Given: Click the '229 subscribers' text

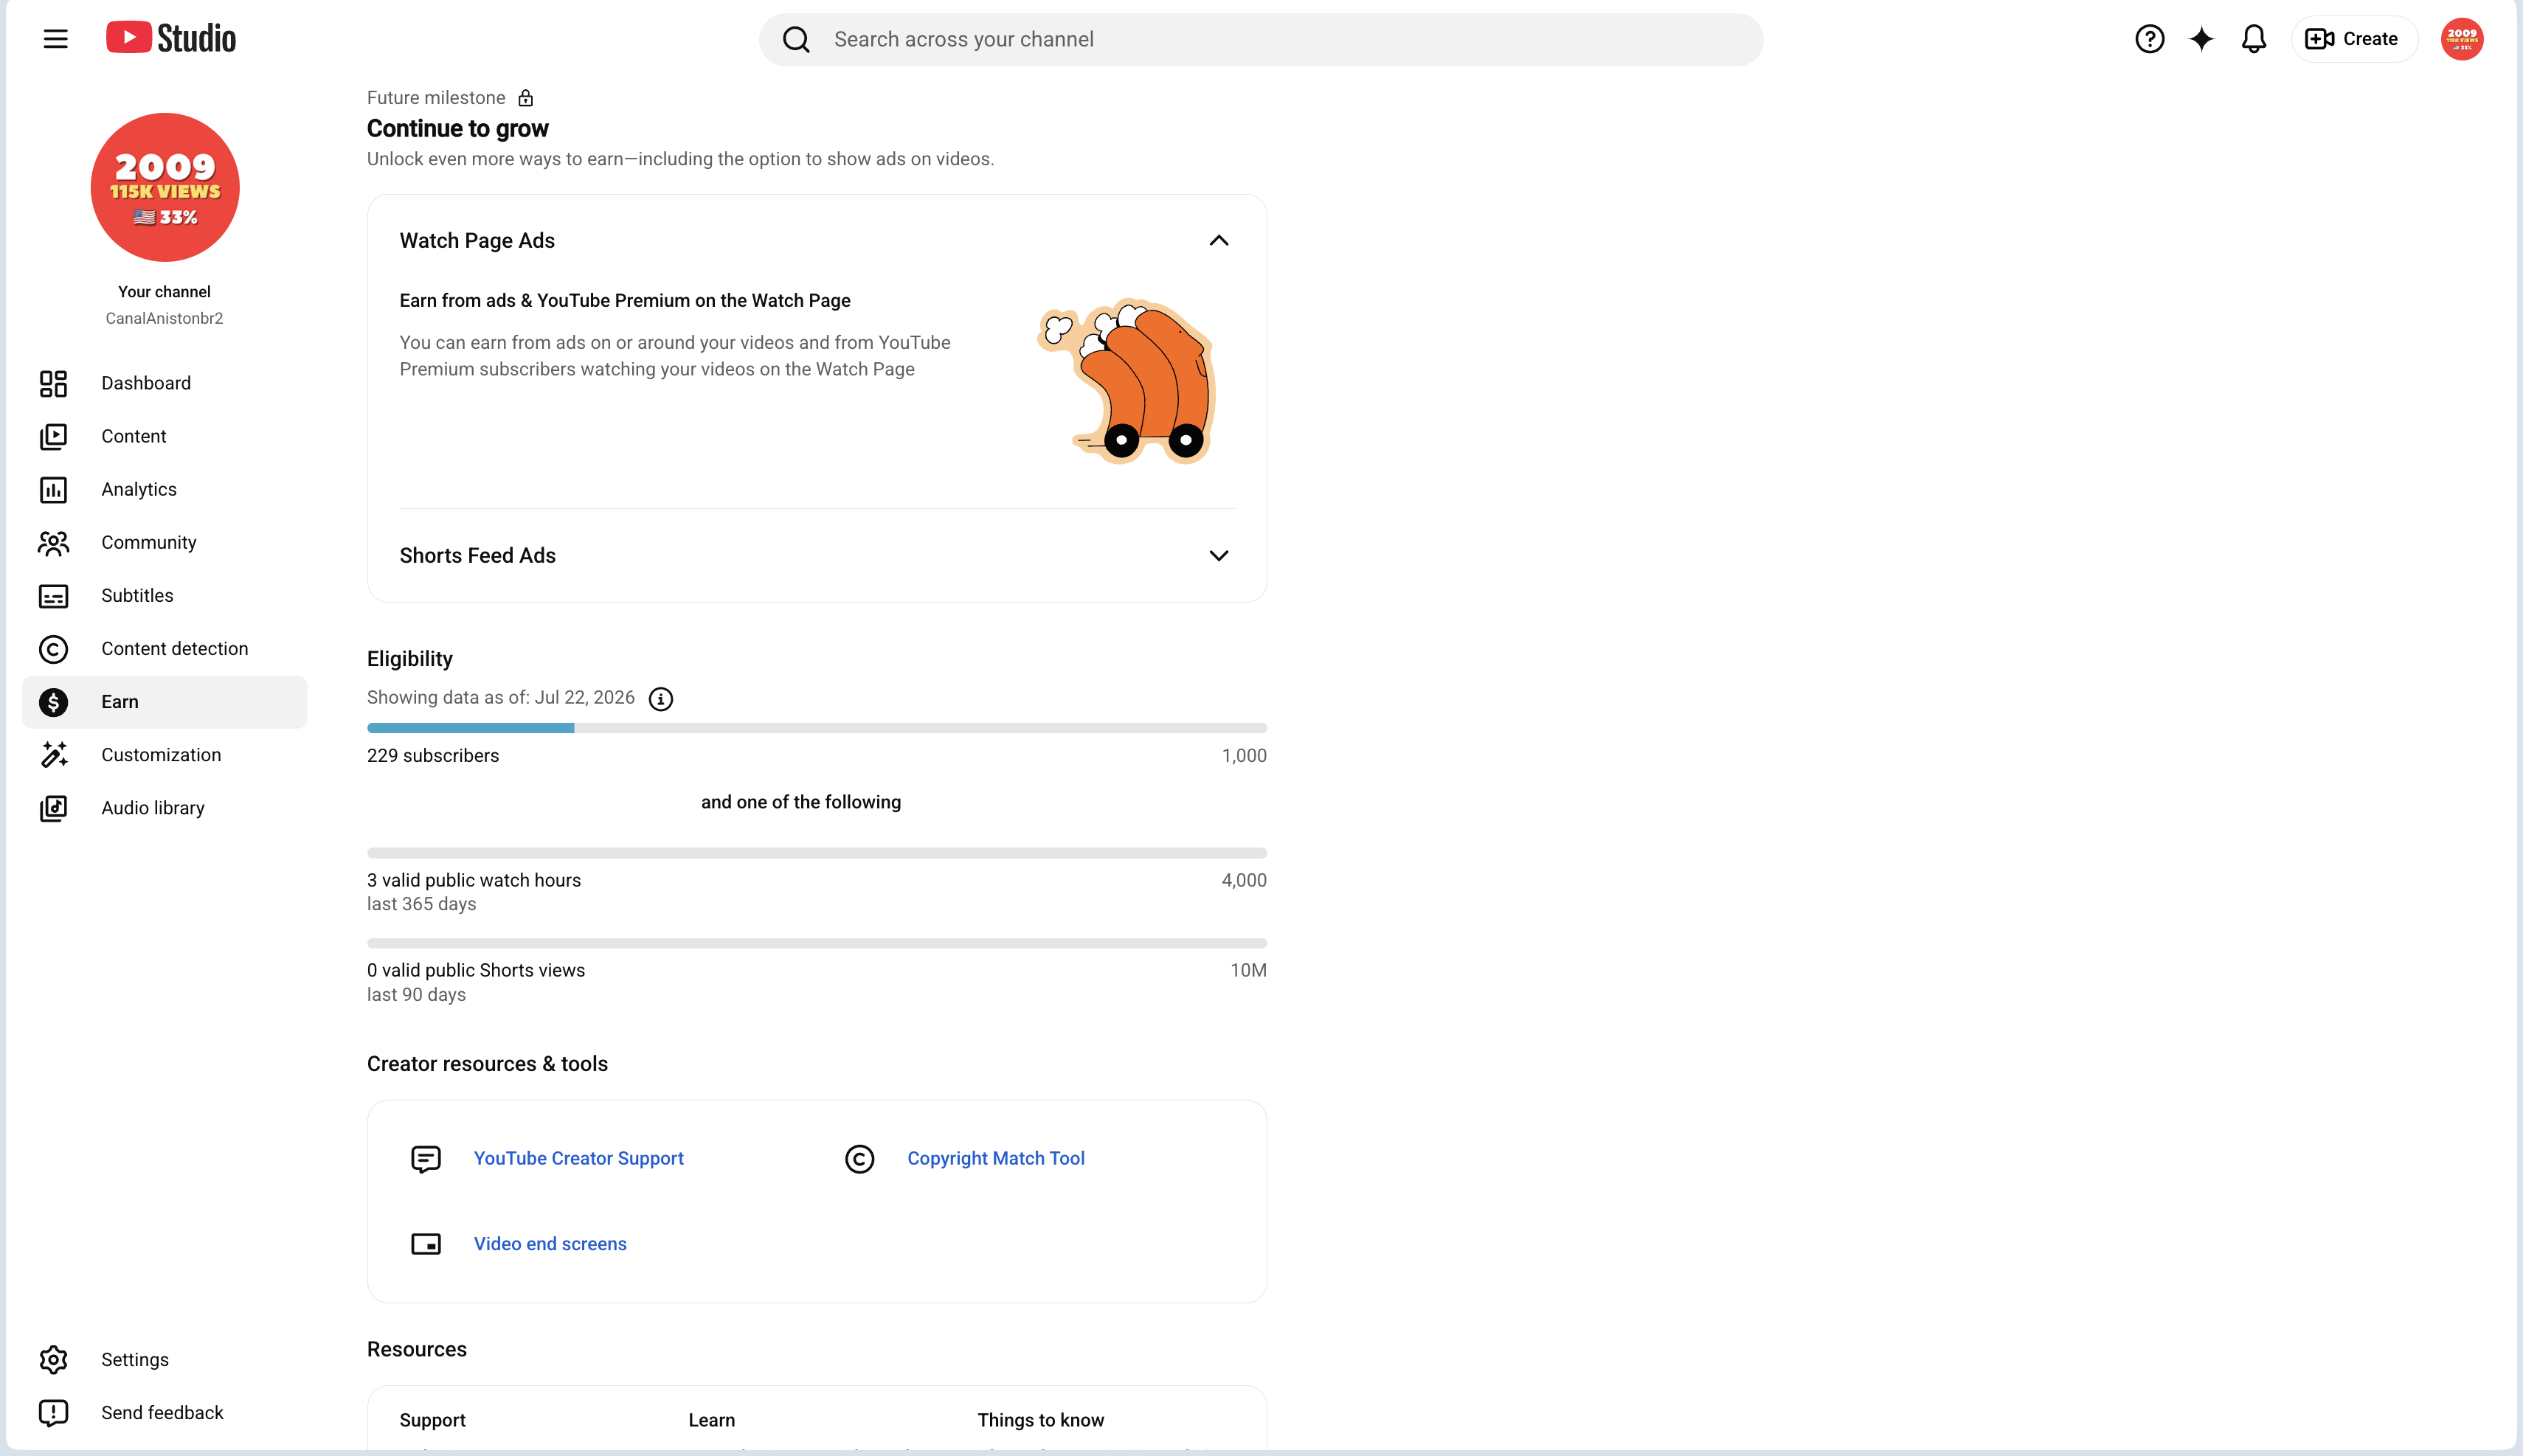Looking at the screenshot, I should pos(433,755).
